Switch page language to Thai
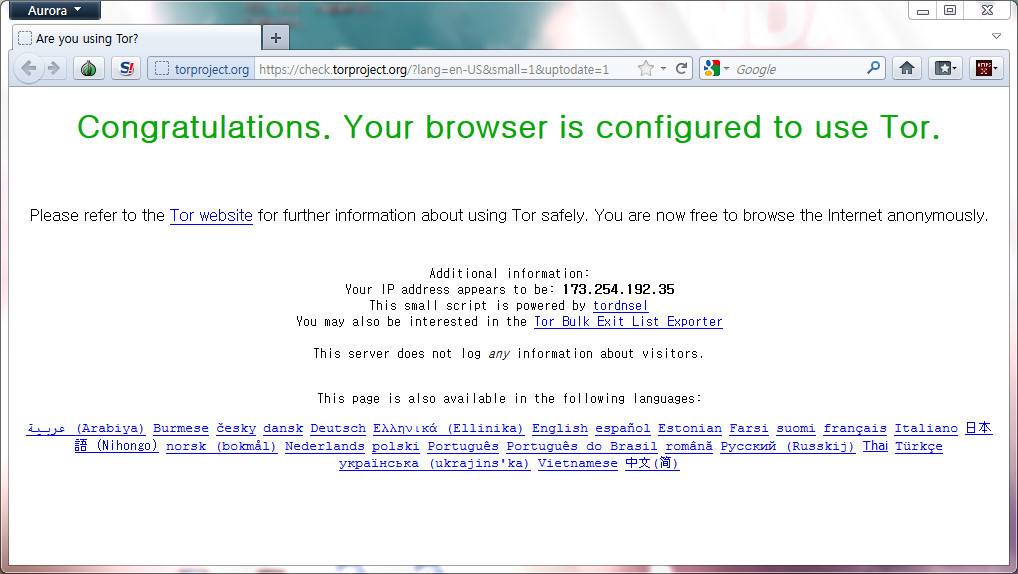 click(875, 445)
